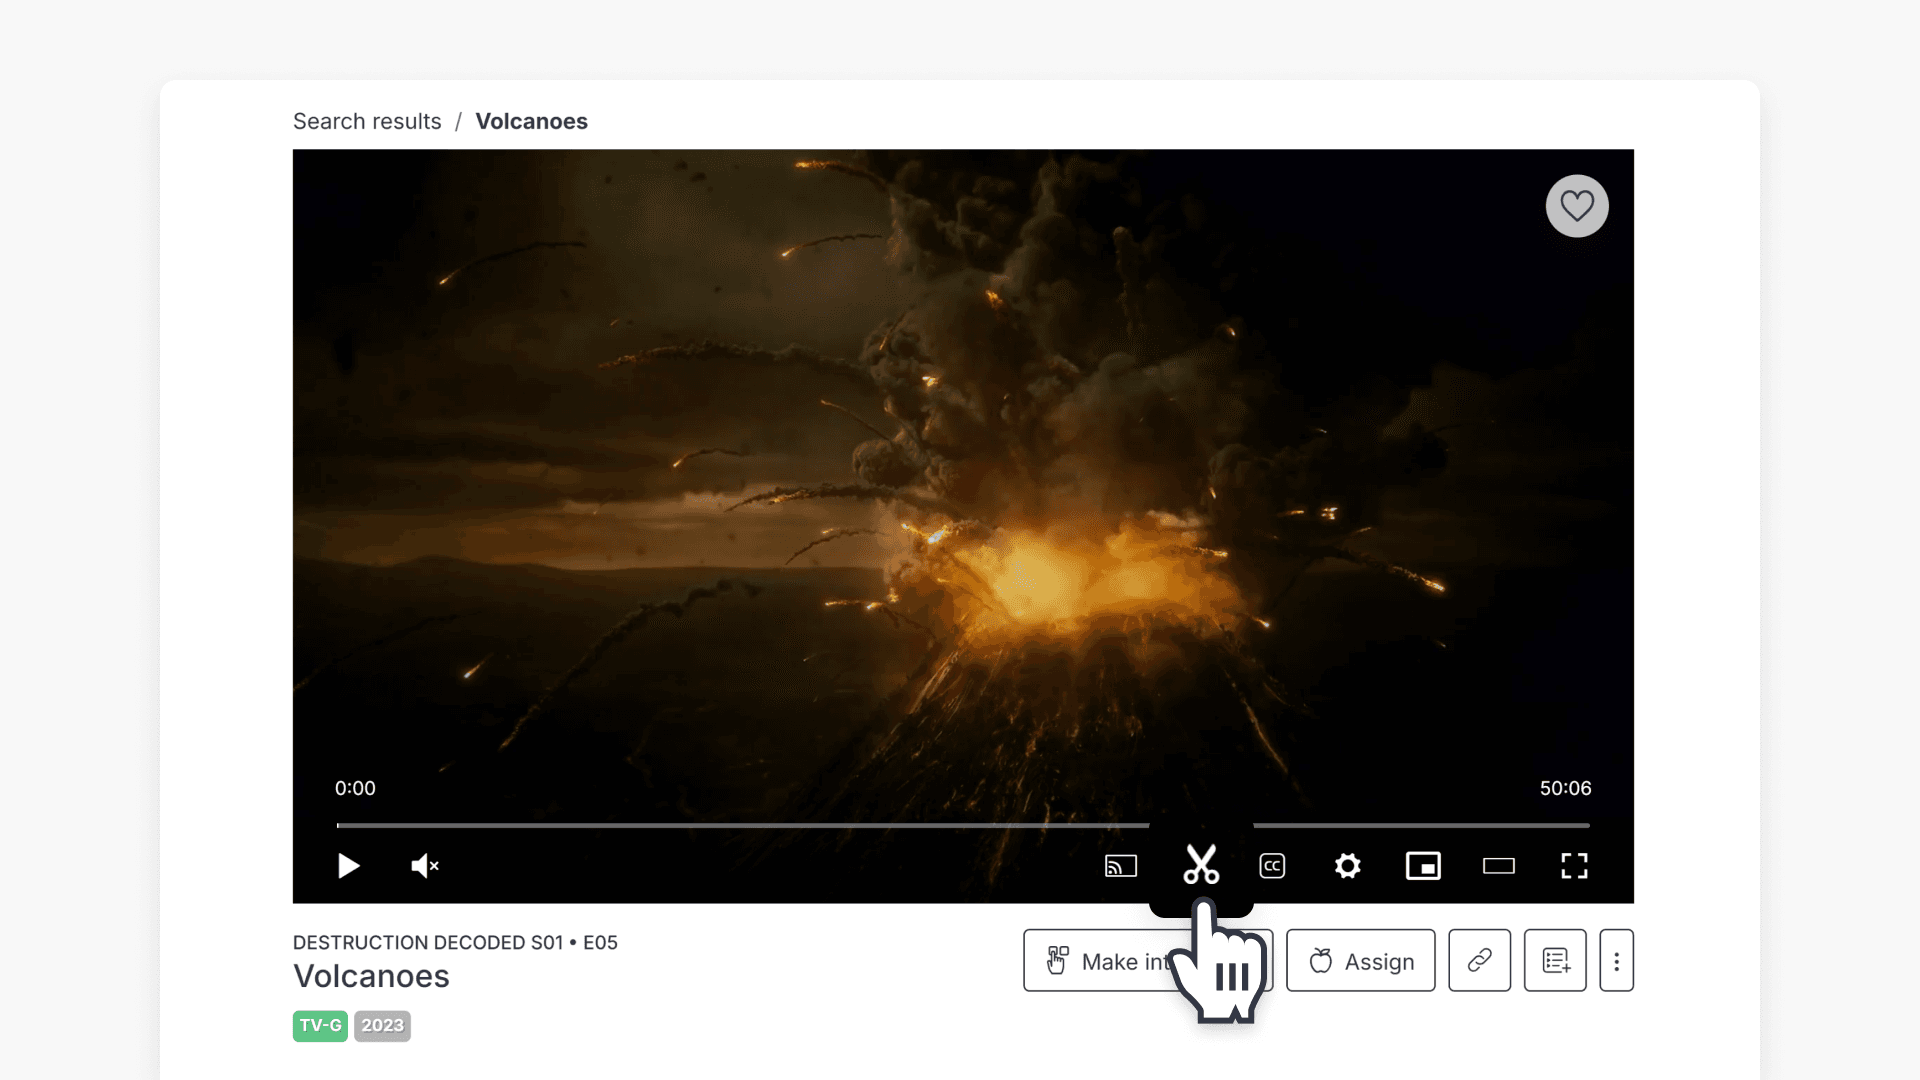The height and width of the screenshot is (1080, 1920).
Task: Click the TV-G rating badge
Action: (319, 1025)
